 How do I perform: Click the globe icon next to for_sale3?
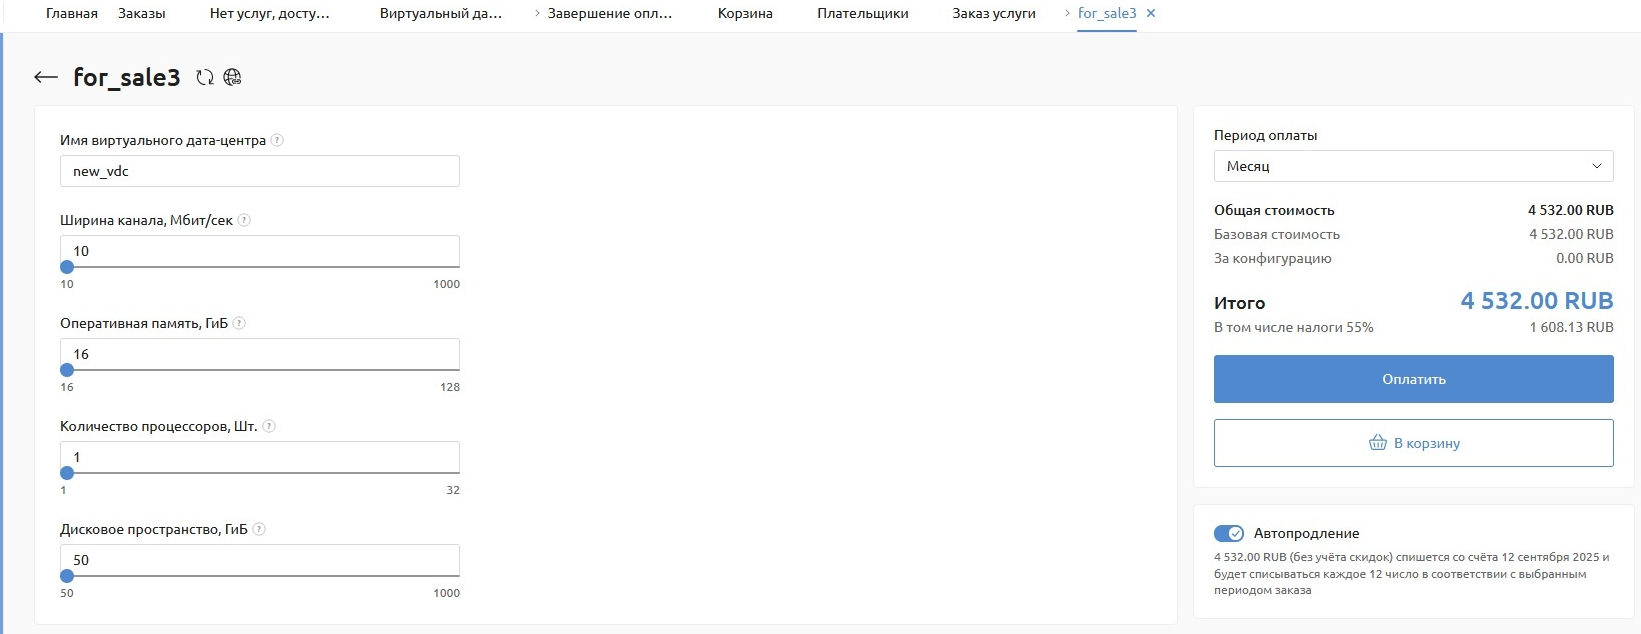tap(232, 77)
